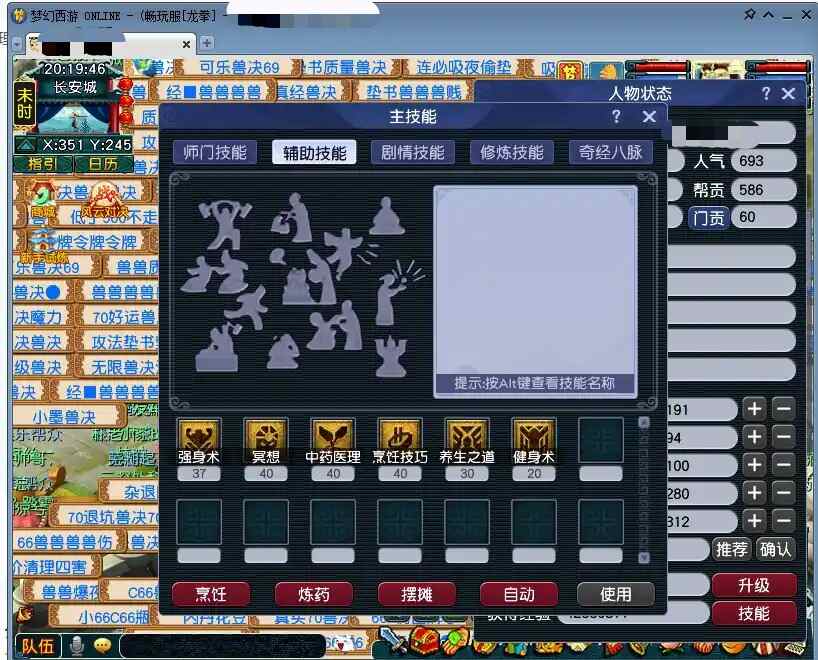This screenshot has height=660, width=818.
Task: Click 推荐 attribute allocation button
Action: (x=732, y=549)
